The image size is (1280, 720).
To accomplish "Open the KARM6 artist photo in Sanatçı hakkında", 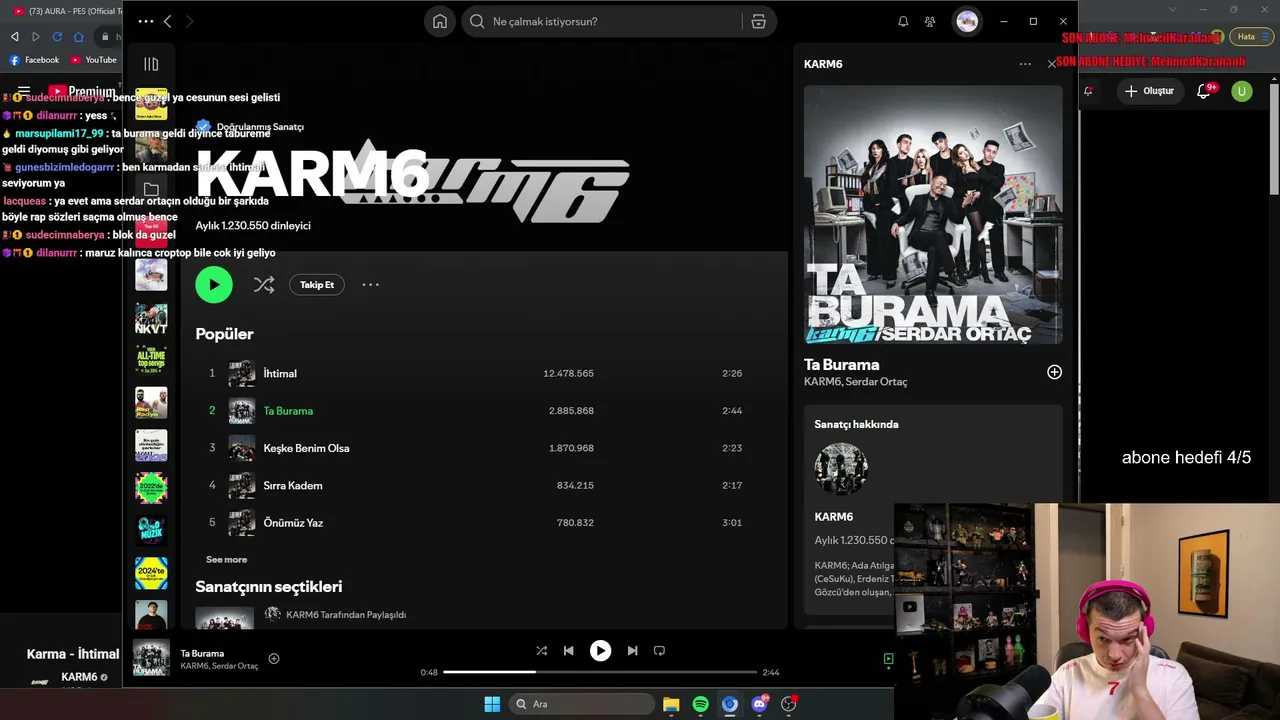I will pos(841,469).
